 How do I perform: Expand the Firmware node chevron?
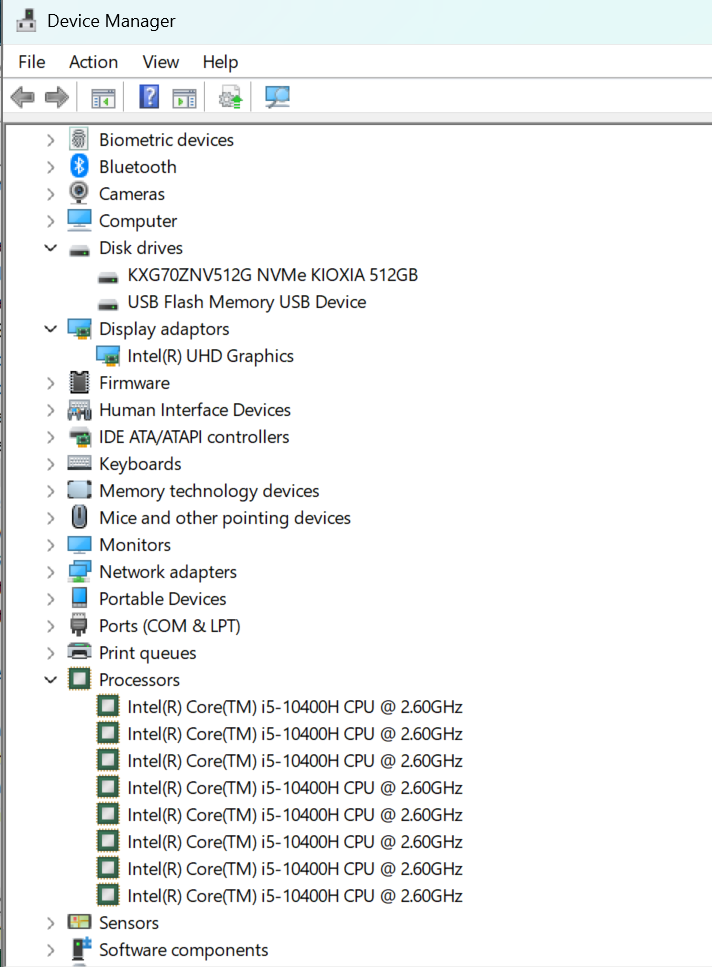pyautogui.click(x=51, y=383)
